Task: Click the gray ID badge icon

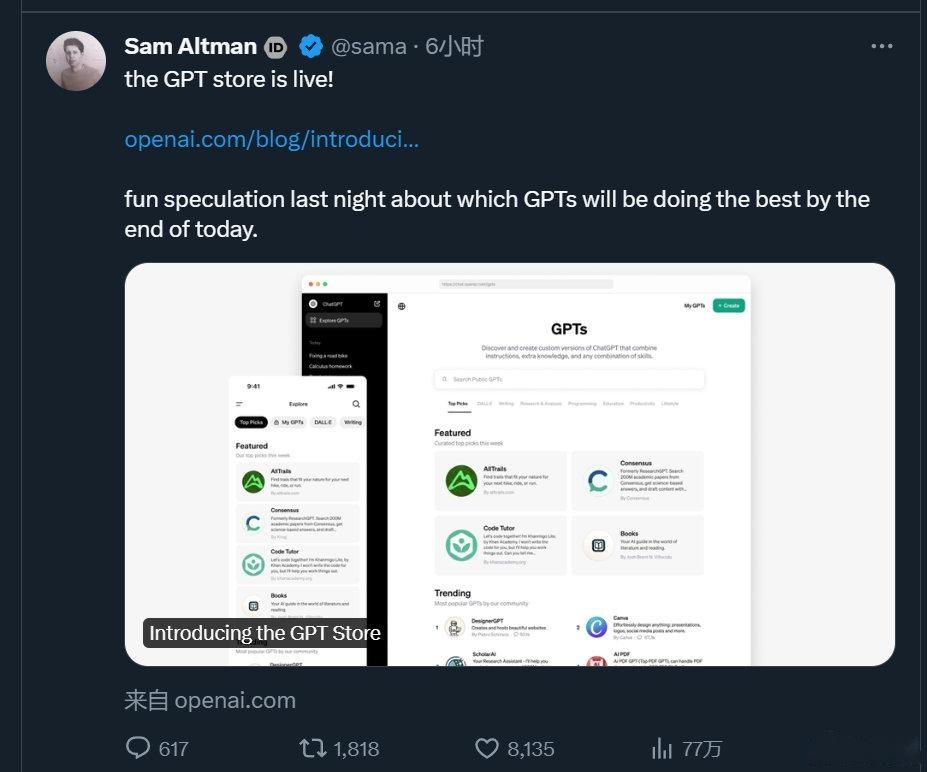Action: tap(275, 47)
